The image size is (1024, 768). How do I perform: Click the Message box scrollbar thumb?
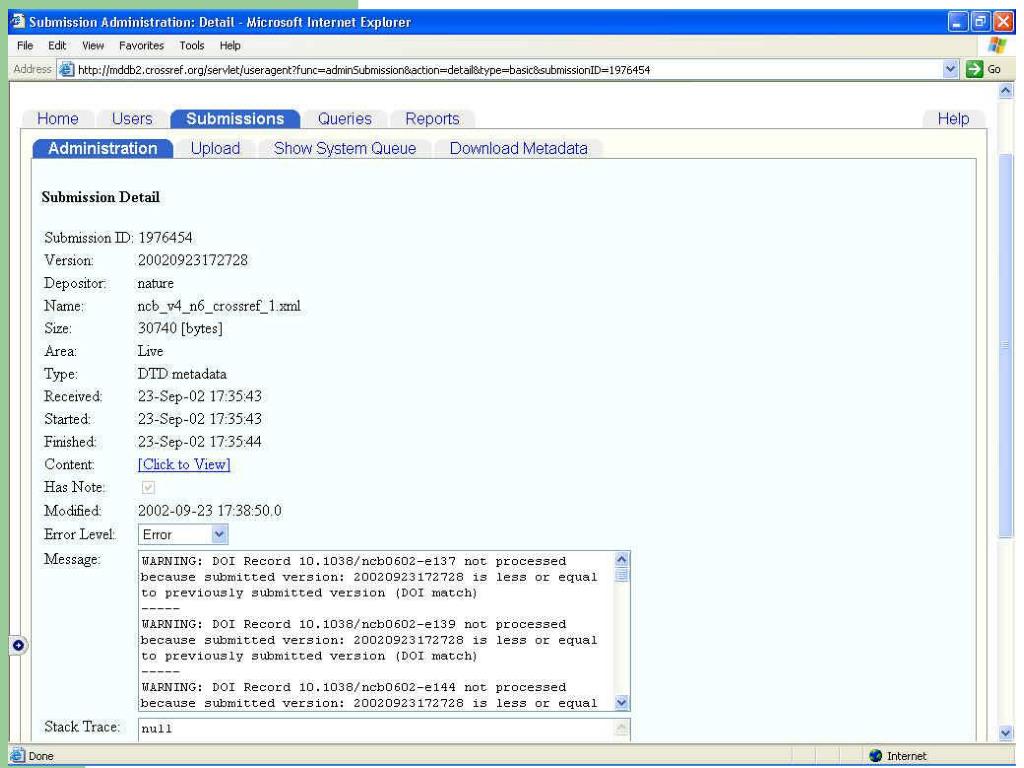622,575
